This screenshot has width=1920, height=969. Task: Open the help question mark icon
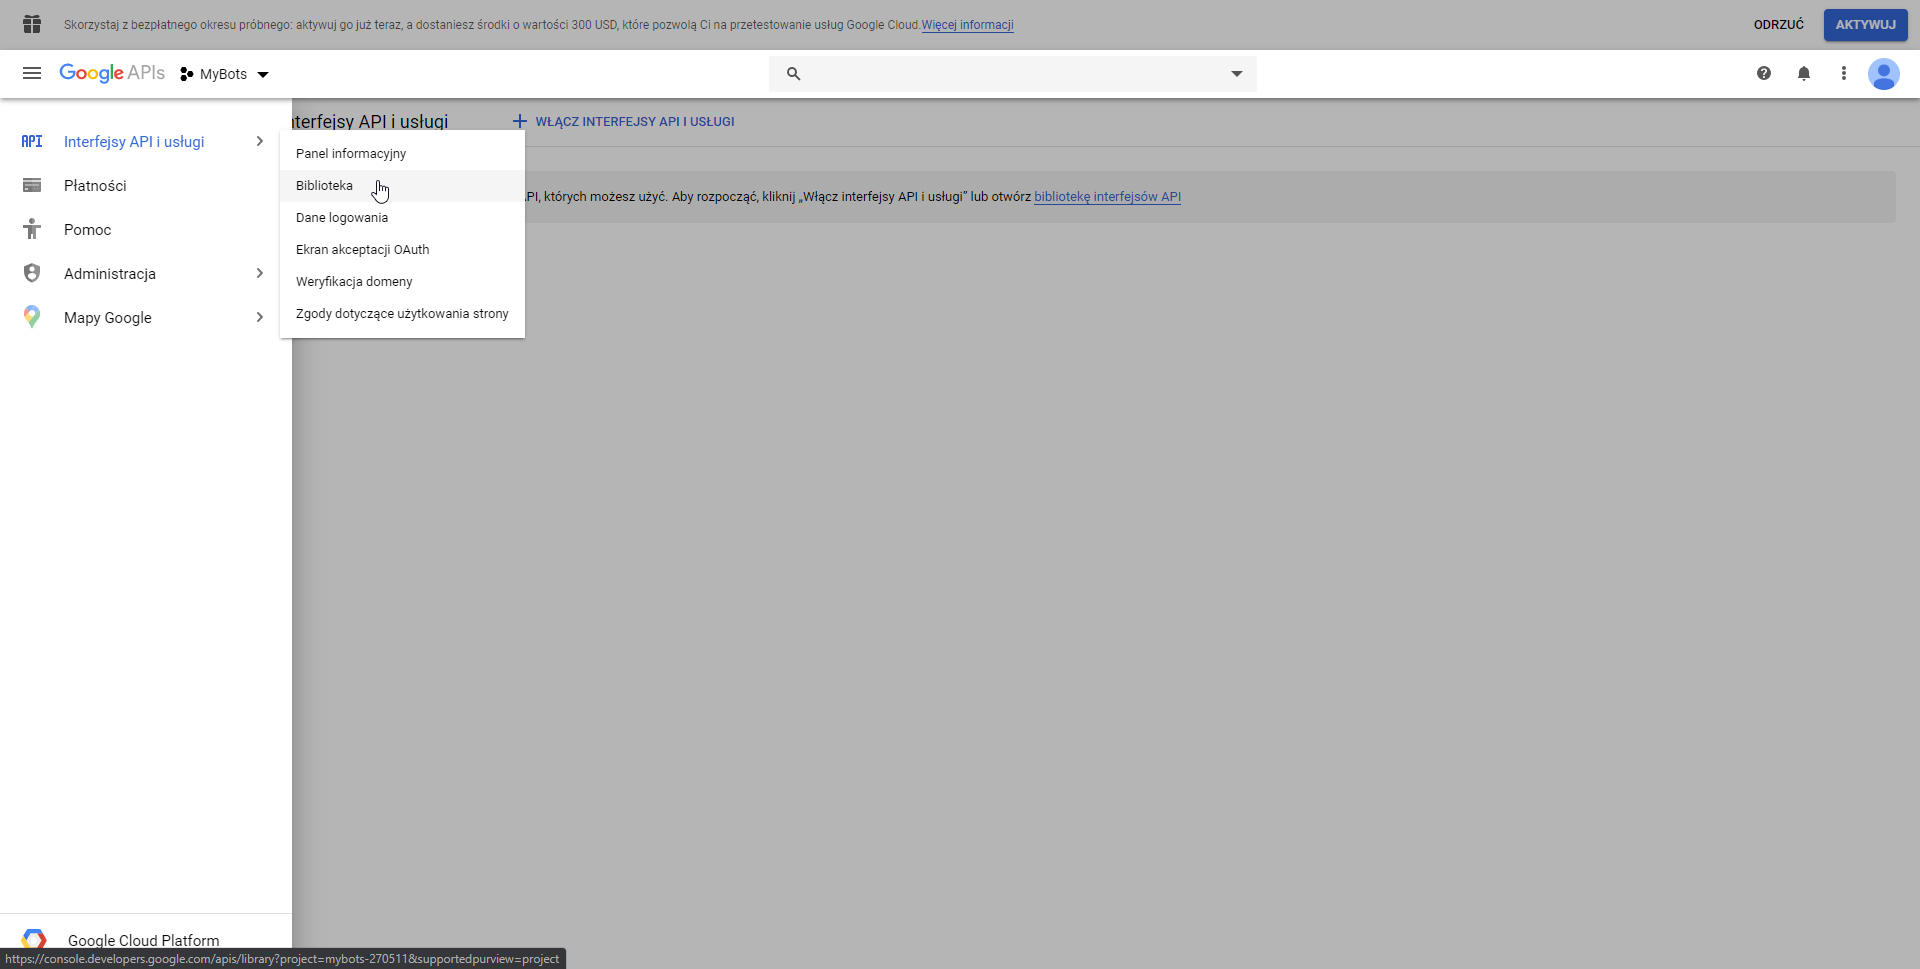pyautogui.click(x=1764, y=73)
